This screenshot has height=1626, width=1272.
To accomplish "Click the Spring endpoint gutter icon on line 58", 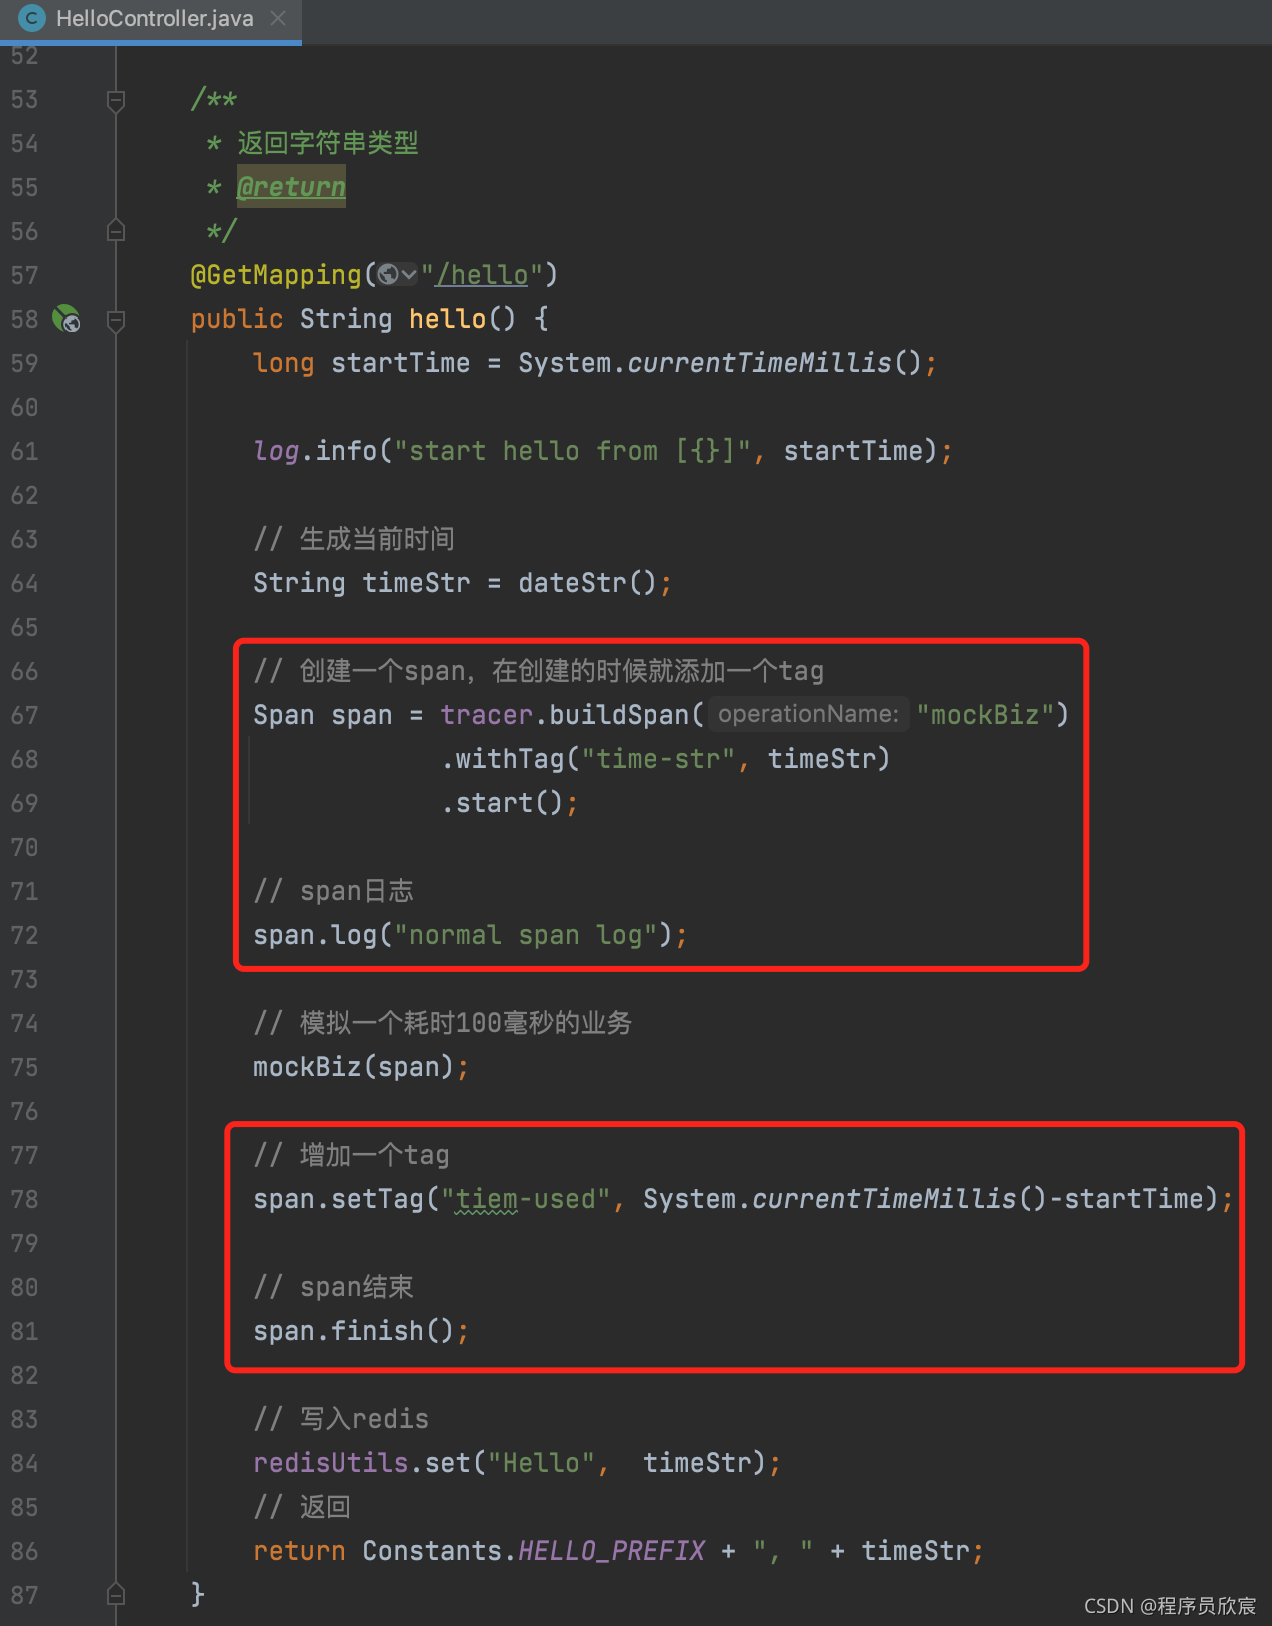I will click(x=66, y=319).
